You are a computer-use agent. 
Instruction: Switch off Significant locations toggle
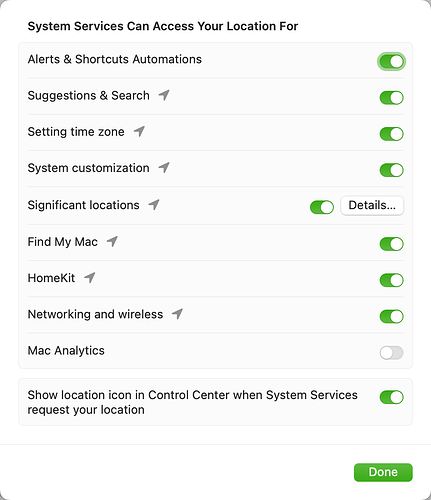tap(322, 207)
